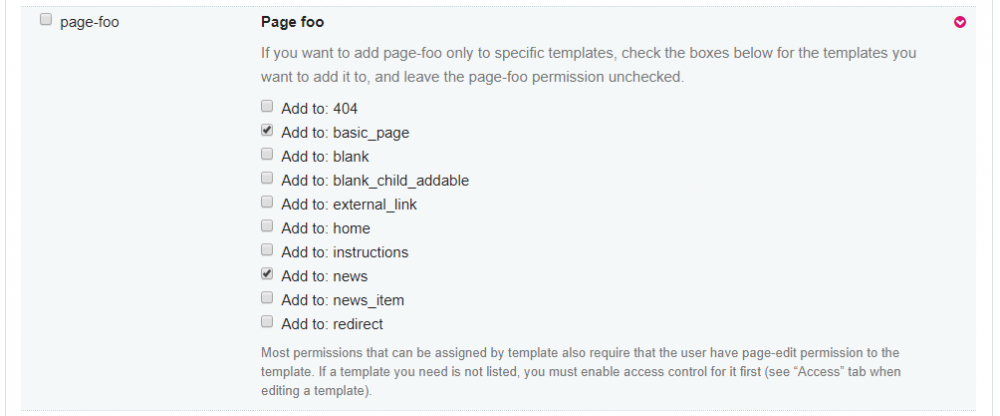Collapse the Page foo details chevron

[960, 22]
